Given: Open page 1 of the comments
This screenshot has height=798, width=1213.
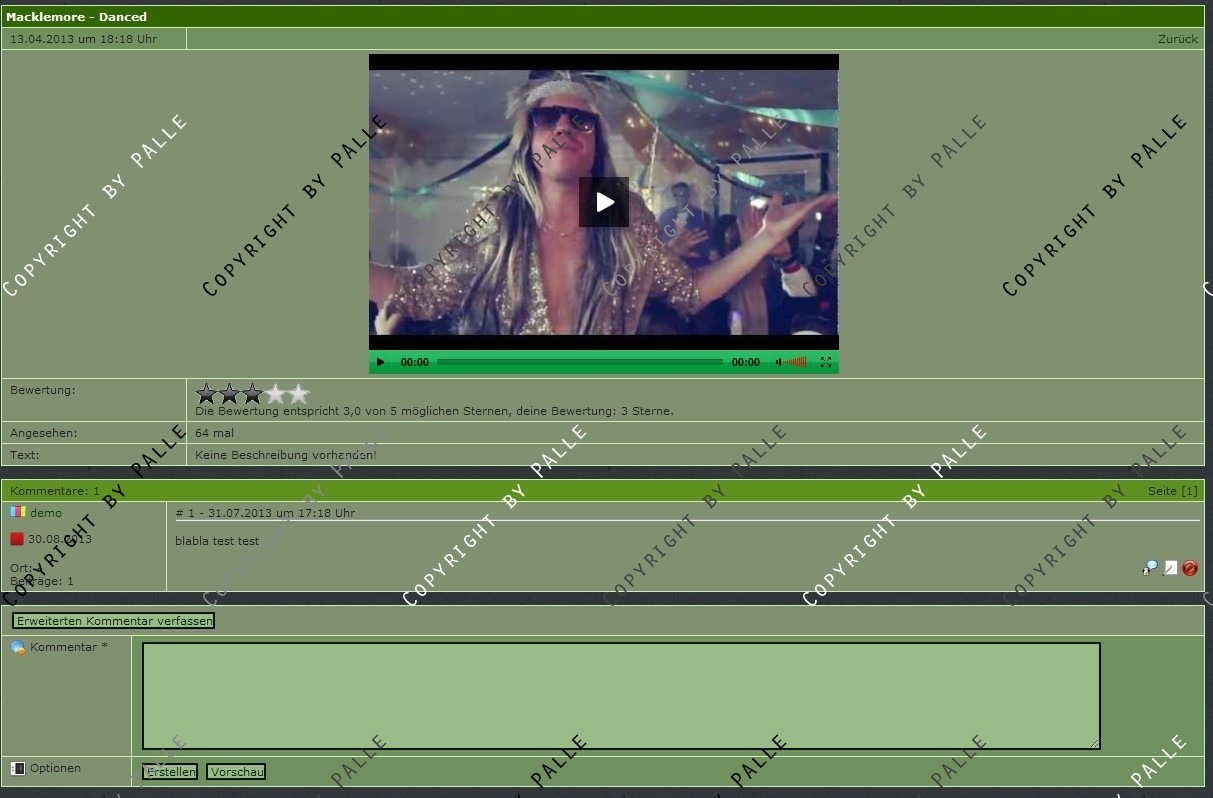Looking at the screenshot, I should pos(1188,491).
